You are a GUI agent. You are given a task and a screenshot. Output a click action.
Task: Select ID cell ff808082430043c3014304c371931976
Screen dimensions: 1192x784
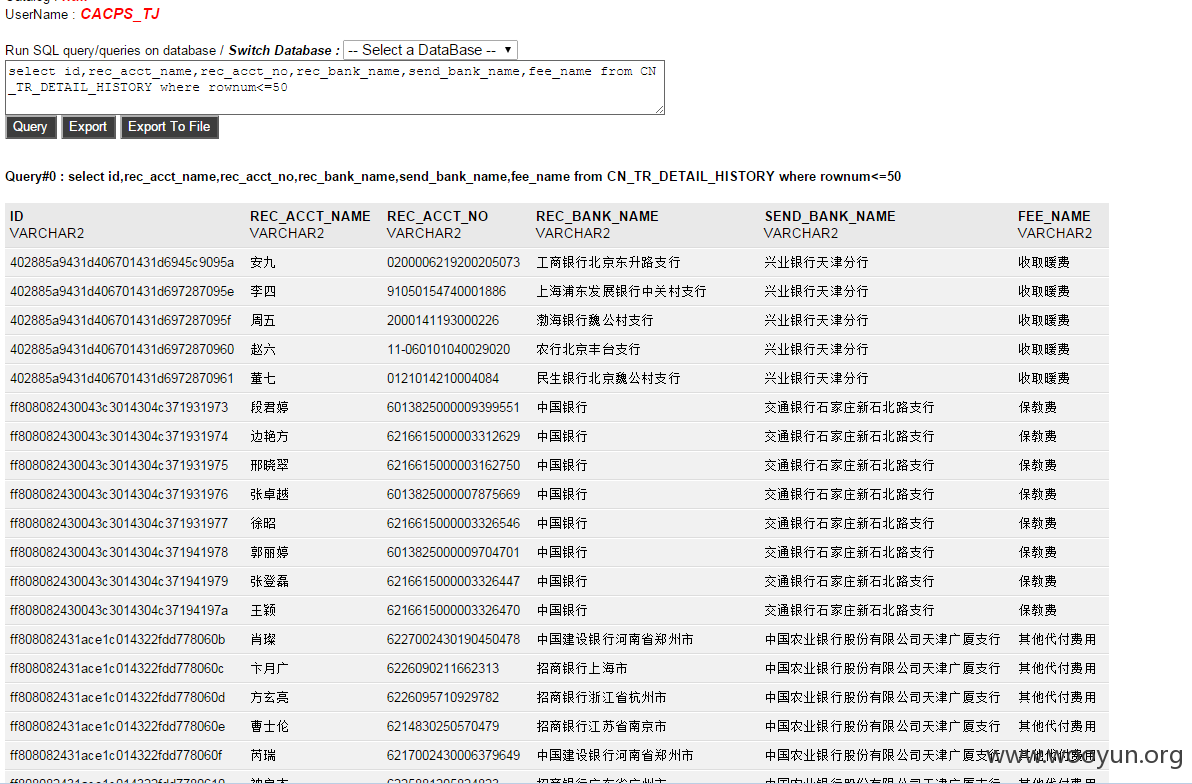pyautogui.click(x=119, y=494)
